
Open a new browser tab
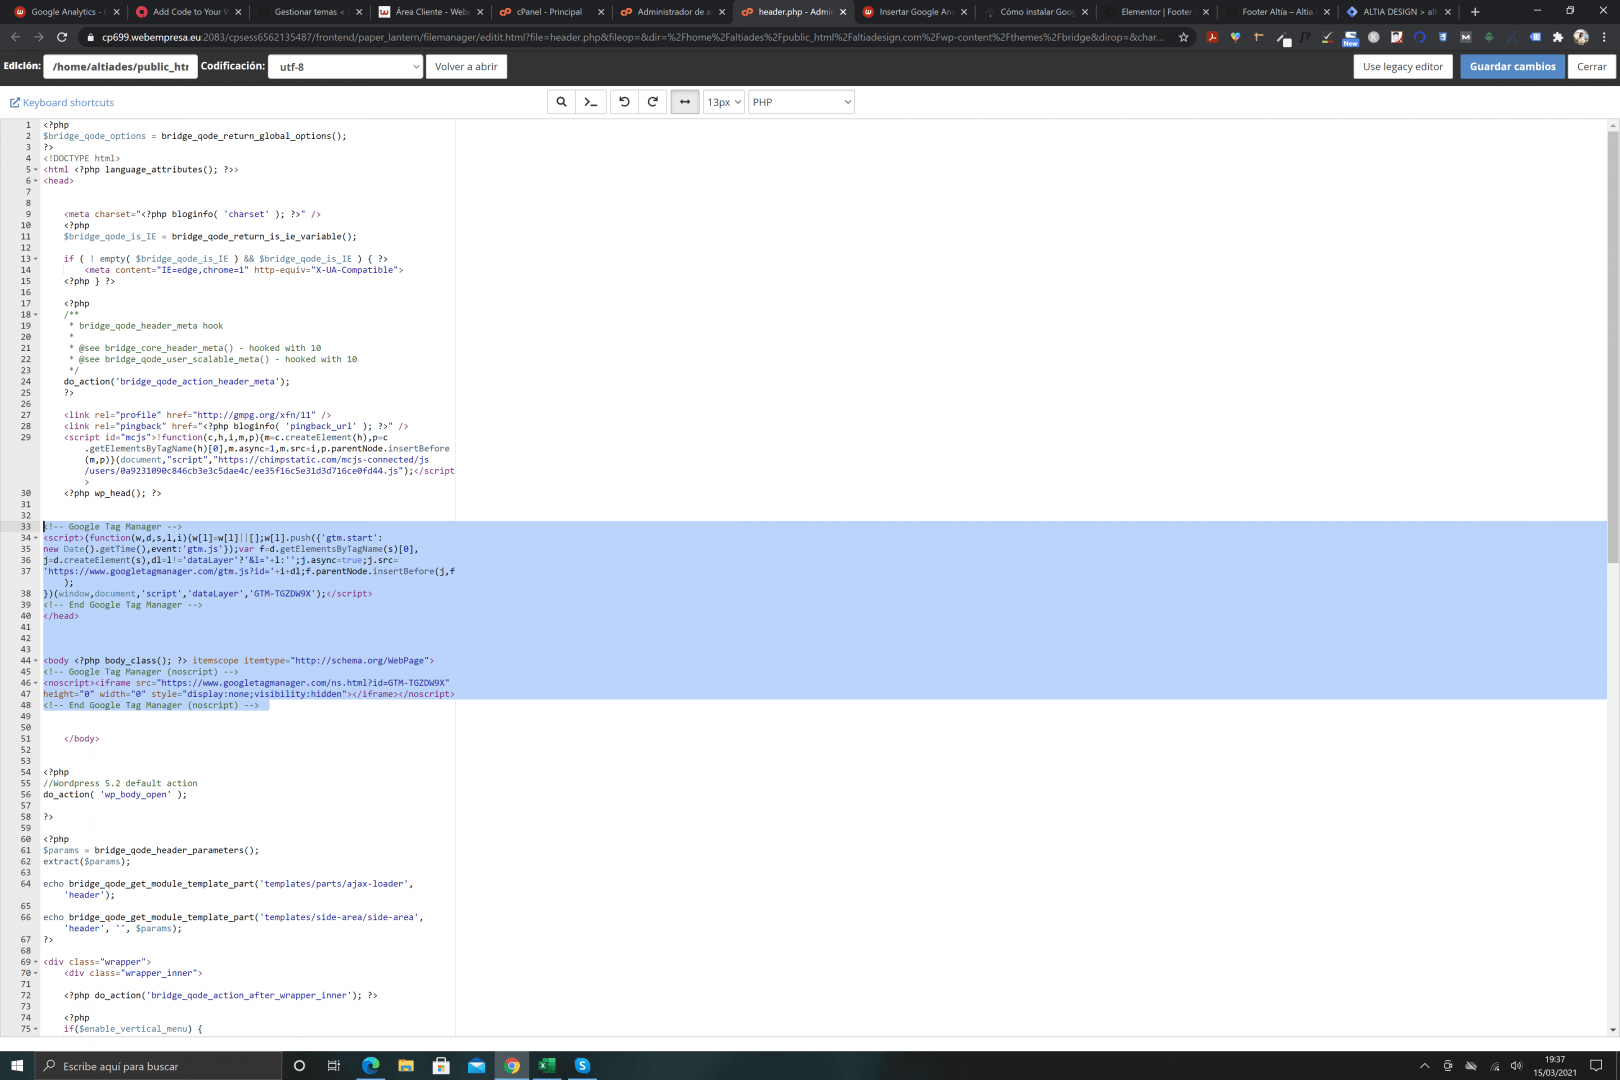[1475, 12]
